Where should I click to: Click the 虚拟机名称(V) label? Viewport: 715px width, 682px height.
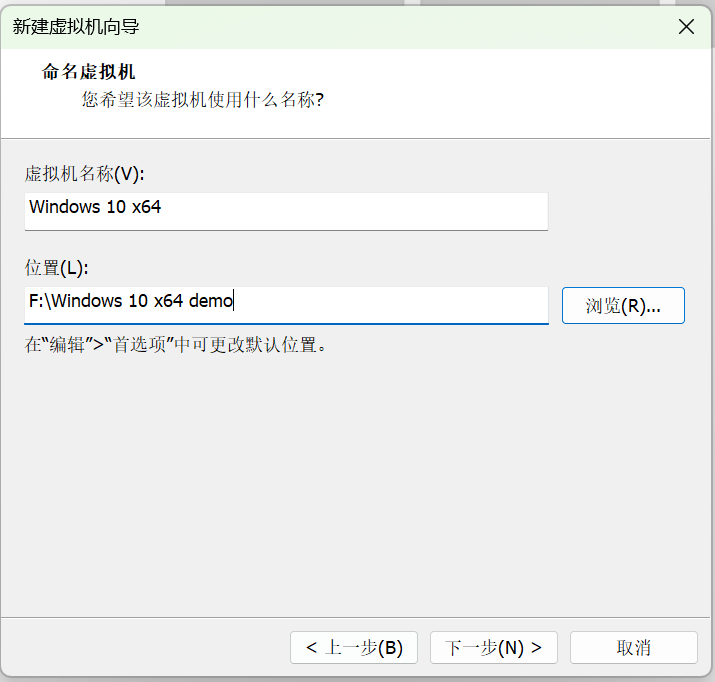(x=84, y=174)
